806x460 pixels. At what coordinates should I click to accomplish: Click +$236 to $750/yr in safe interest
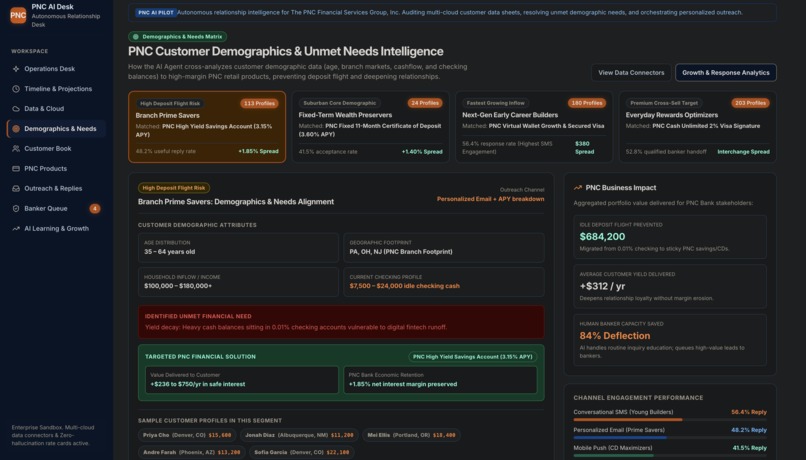(x=197, y=384)
